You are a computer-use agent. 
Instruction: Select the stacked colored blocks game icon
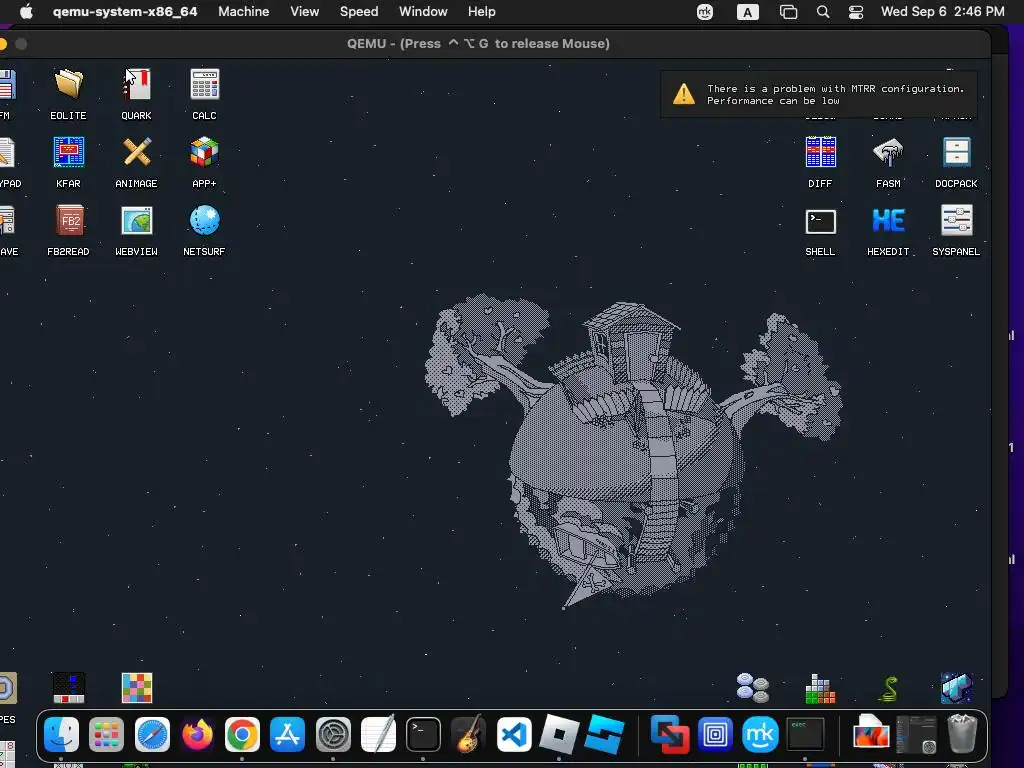820,689
